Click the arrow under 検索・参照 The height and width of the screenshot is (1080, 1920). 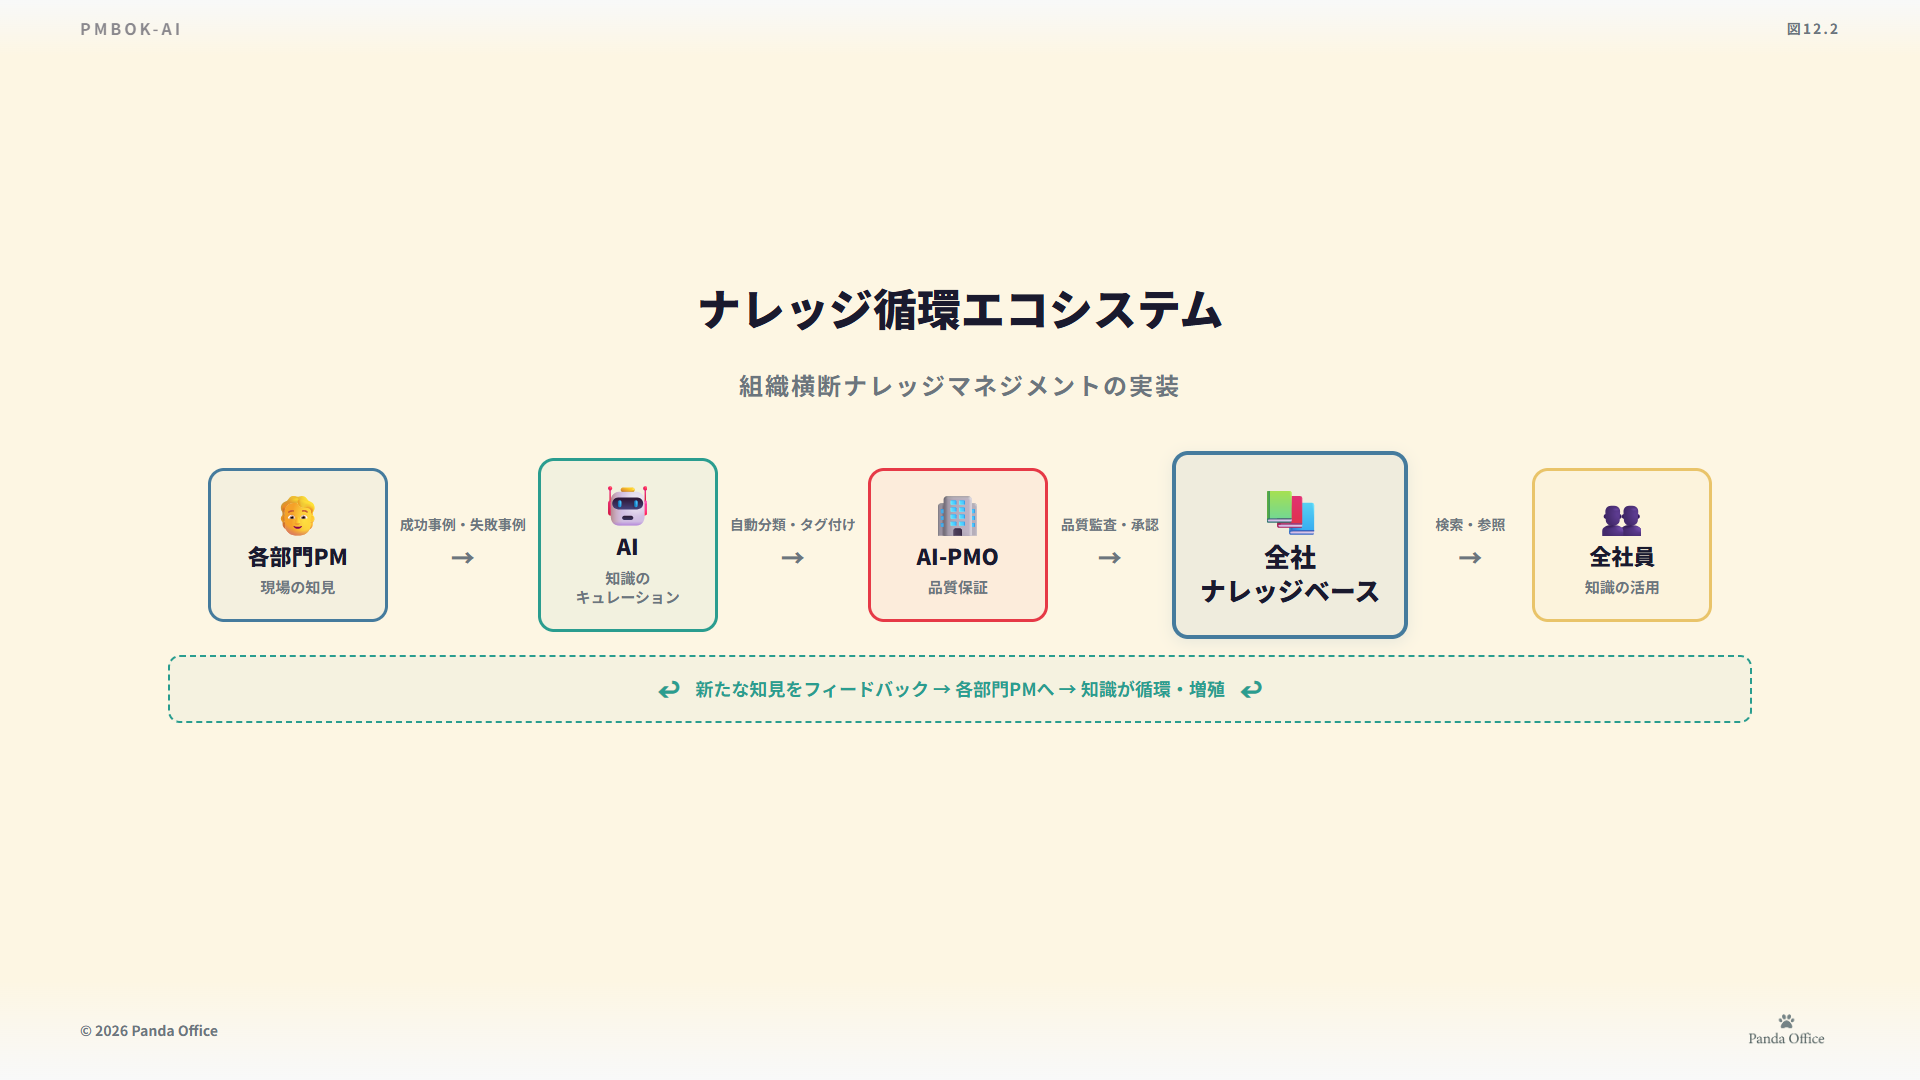pos(1469,558)
